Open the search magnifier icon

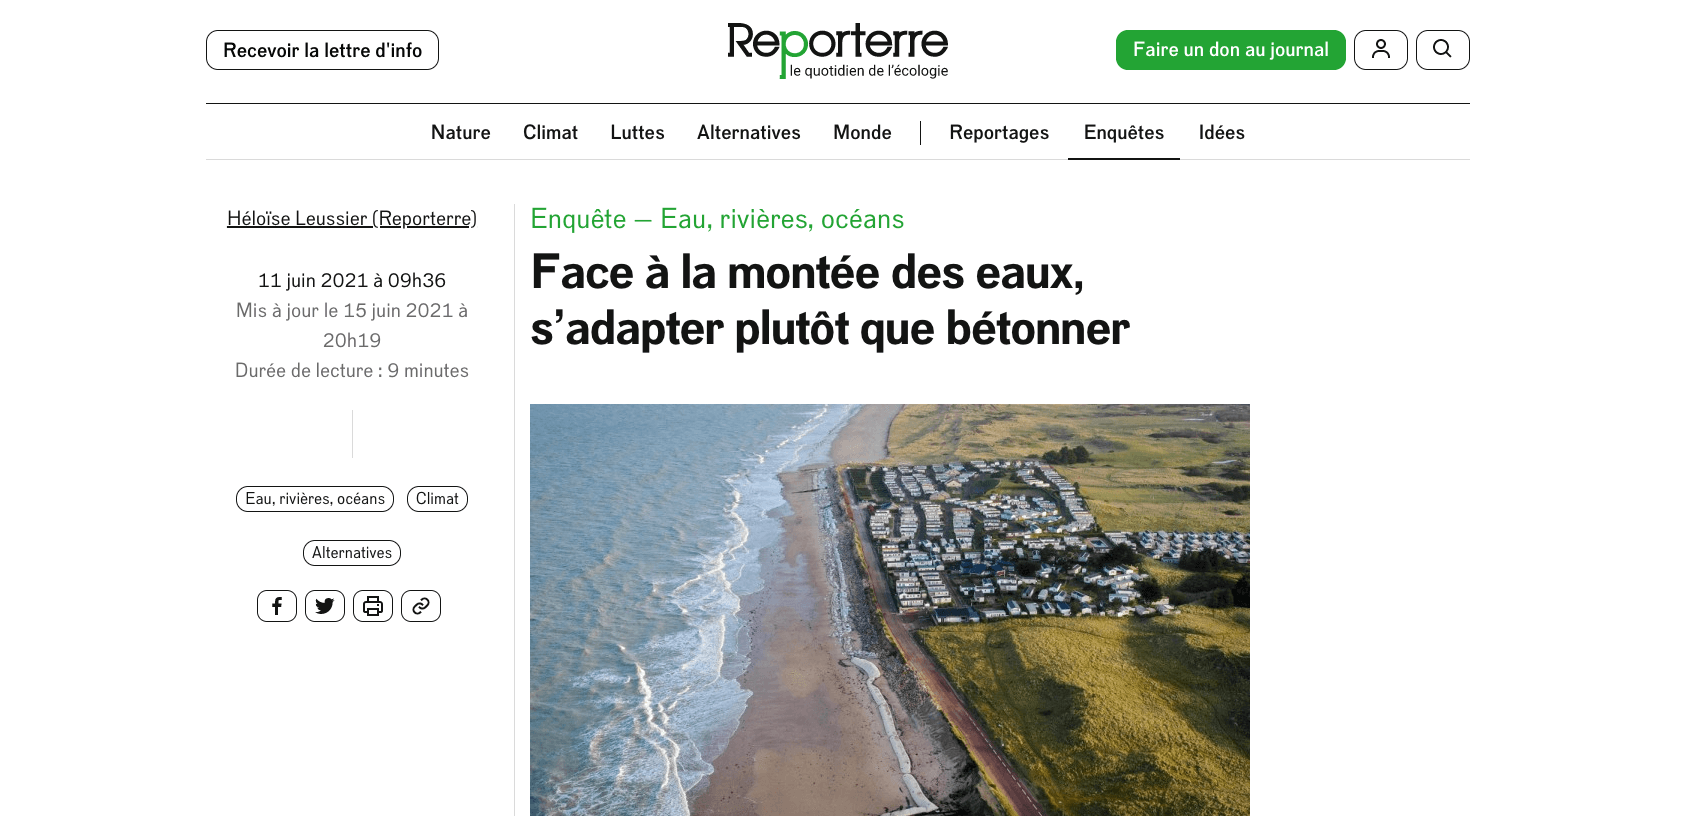[1442, 50]
